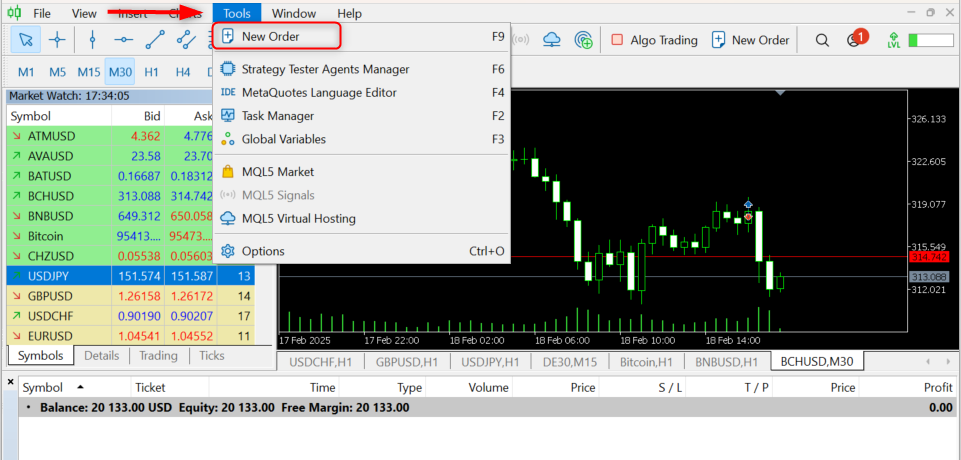Open MQL5 Market entry
Screen dimensions: 961x460
click(362, 172)
